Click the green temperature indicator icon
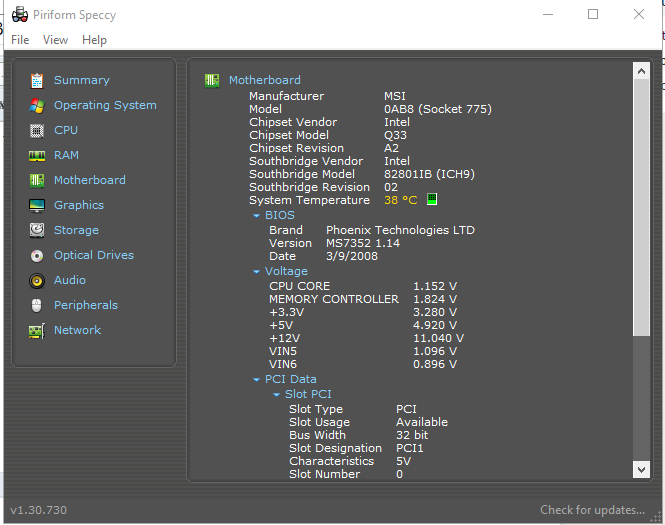Viewport: 665px width, 525px height. [432, 199]
